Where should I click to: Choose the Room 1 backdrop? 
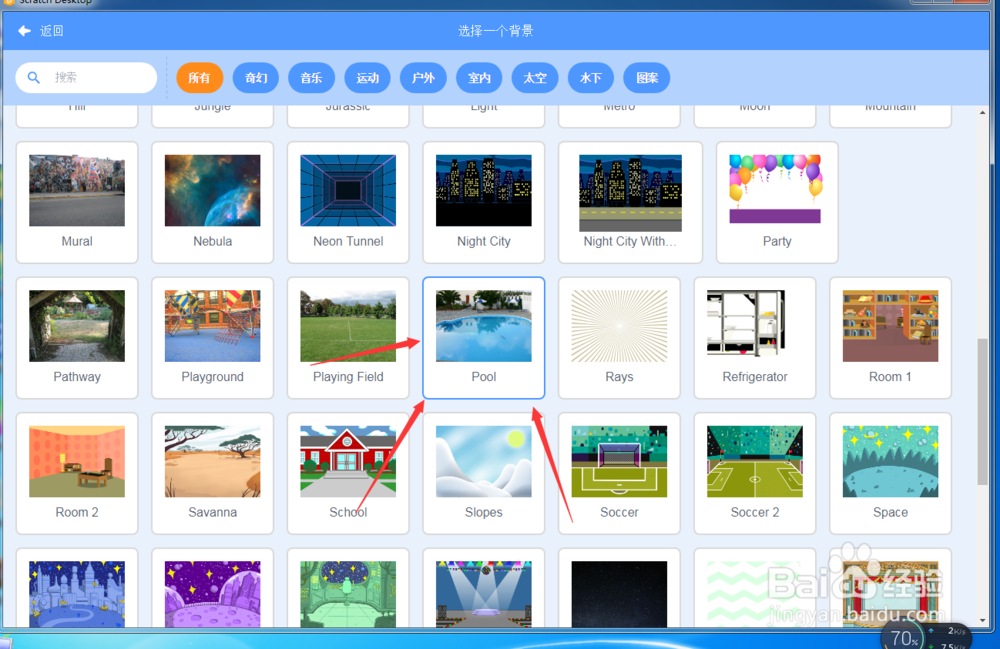pos(890,338)
